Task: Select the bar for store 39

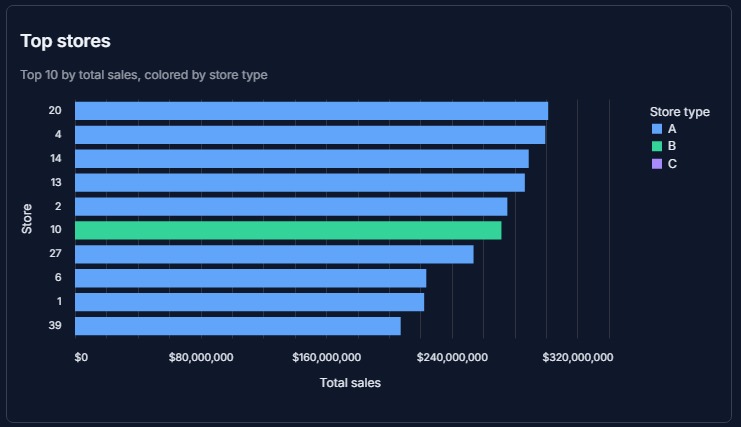Action: [238, 326]
